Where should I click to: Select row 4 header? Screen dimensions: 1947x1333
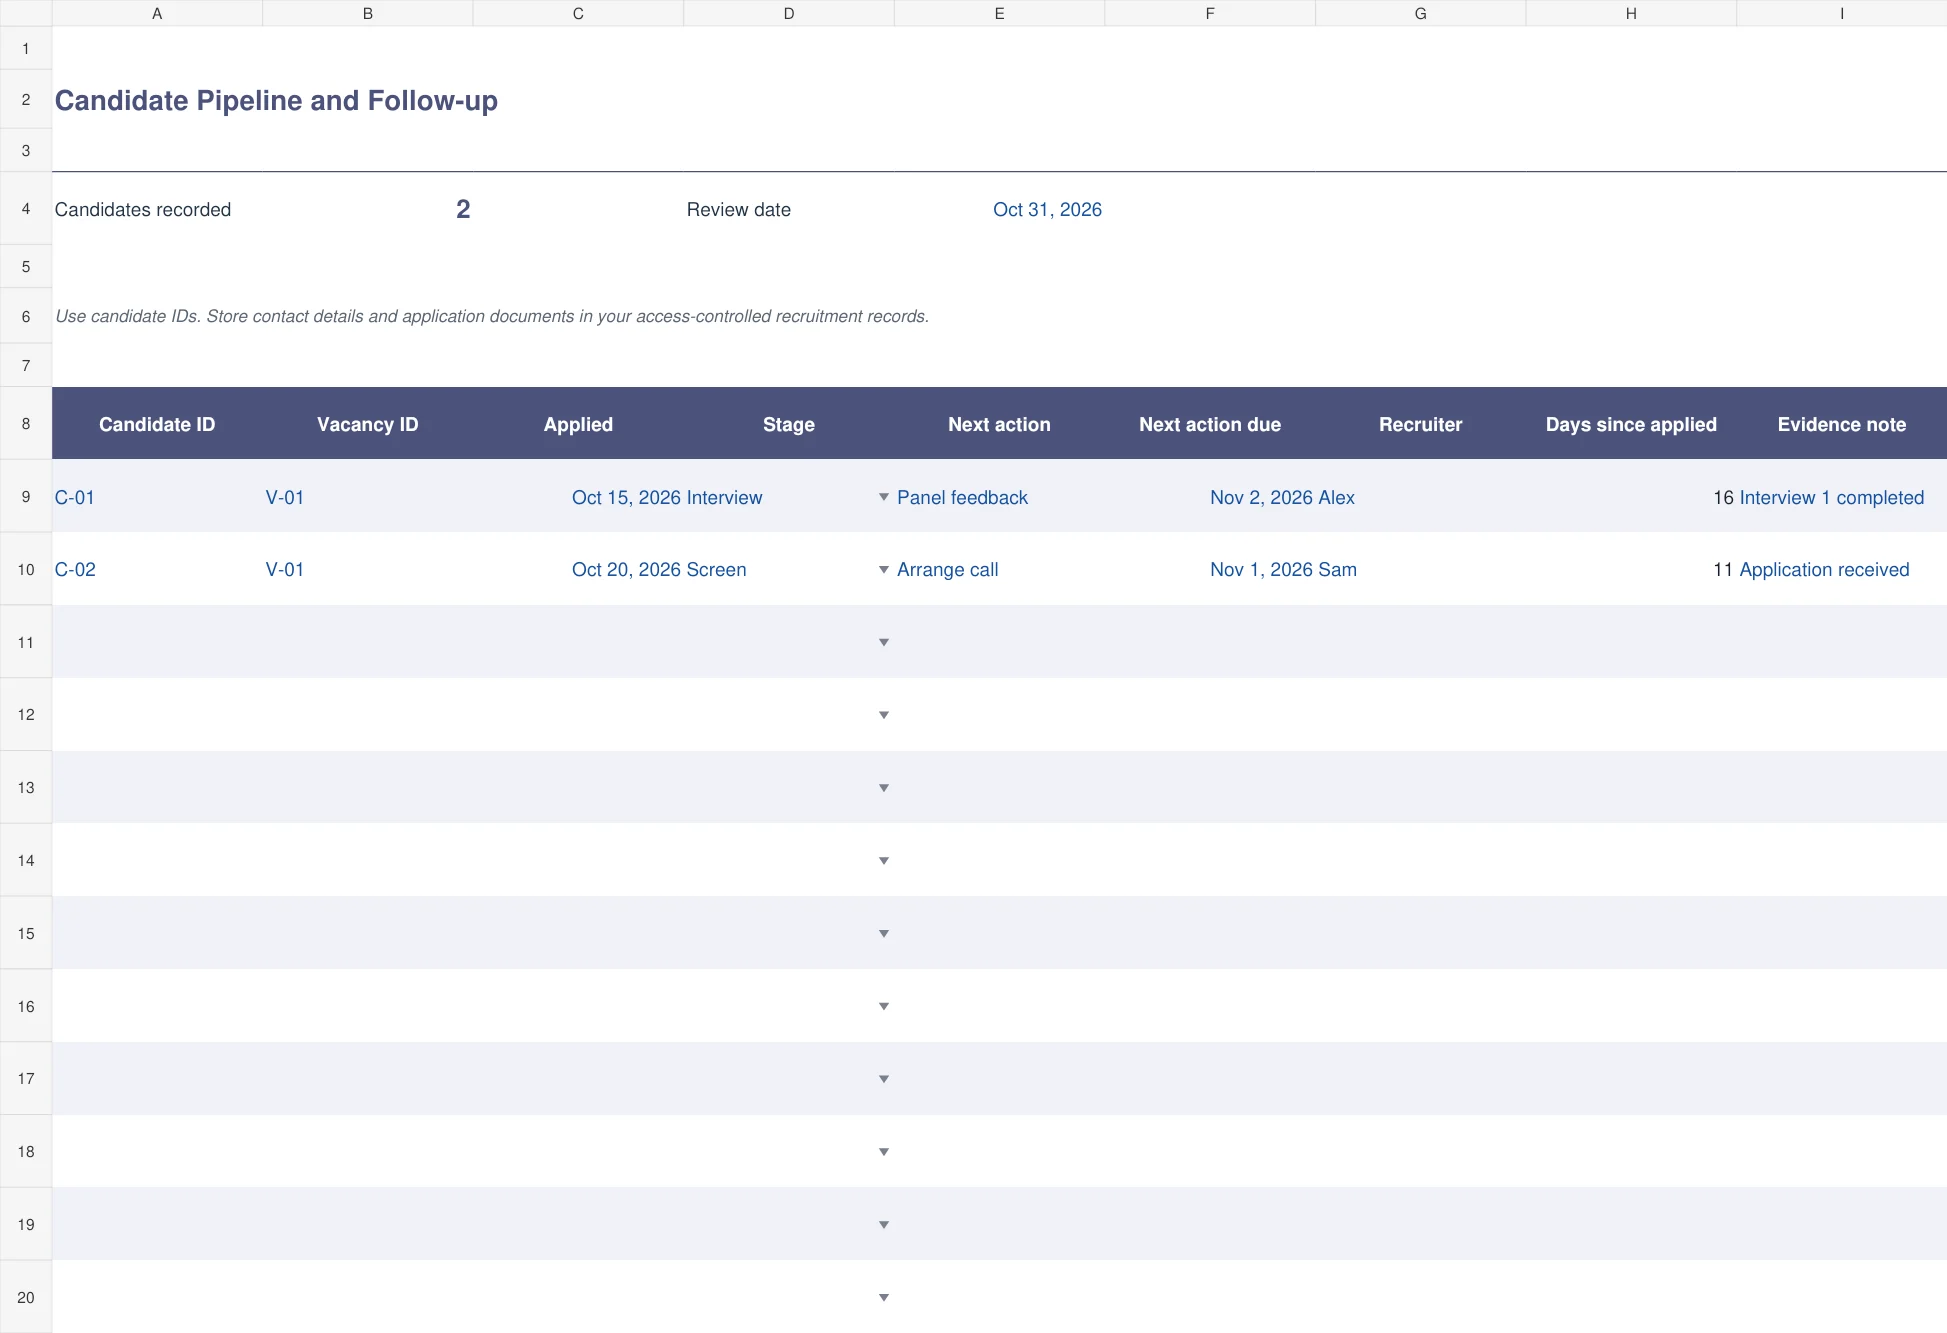(x=26, y=209)
